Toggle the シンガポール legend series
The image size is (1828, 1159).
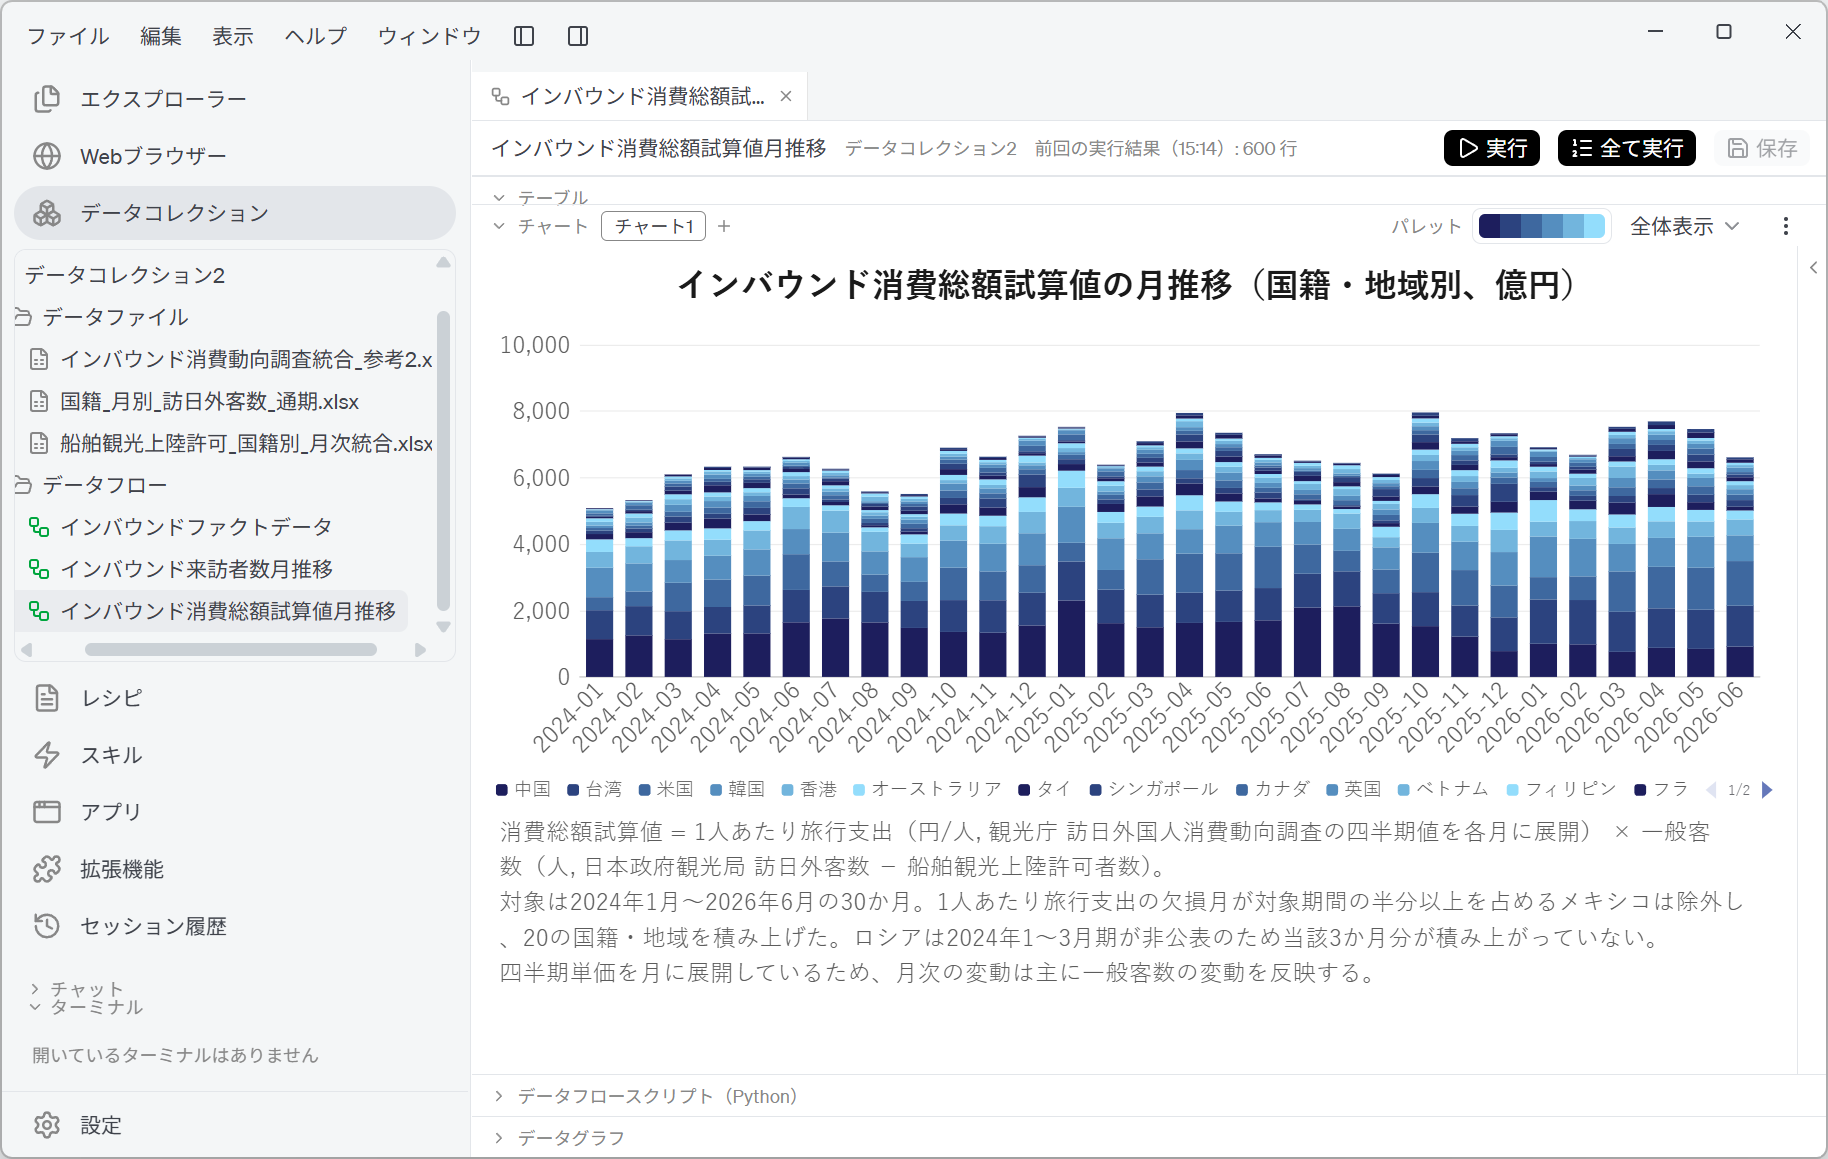coord(1154,790)
